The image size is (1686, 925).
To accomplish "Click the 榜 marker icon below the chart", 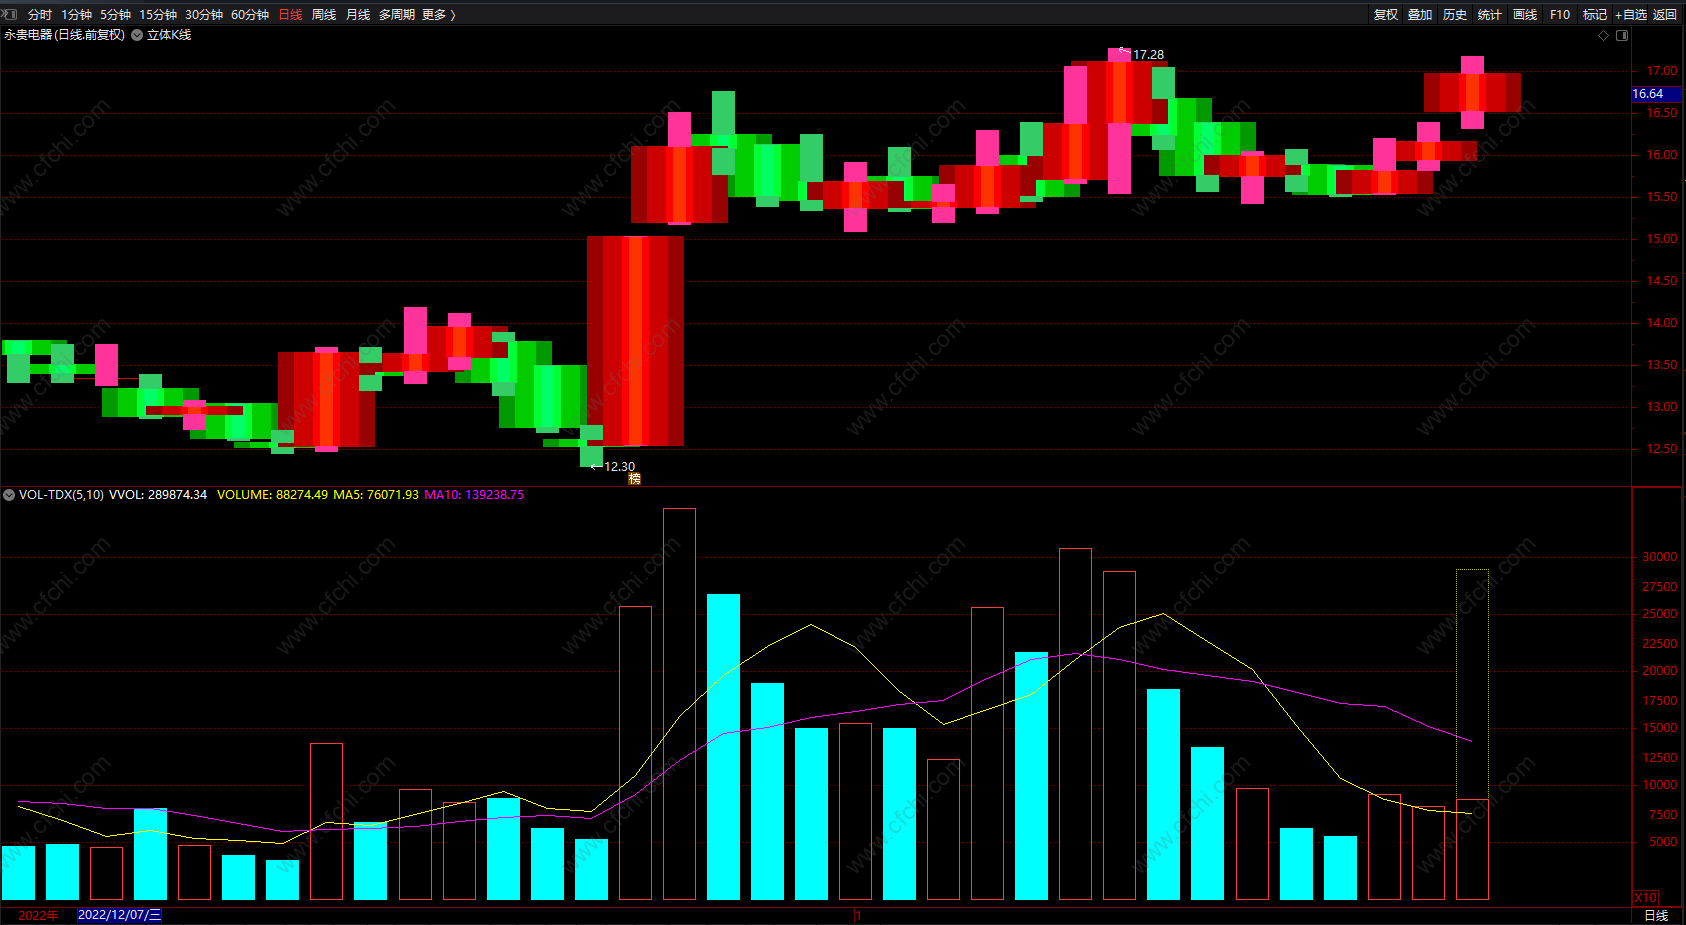I will pyautogui.click(x=634, y=479).
